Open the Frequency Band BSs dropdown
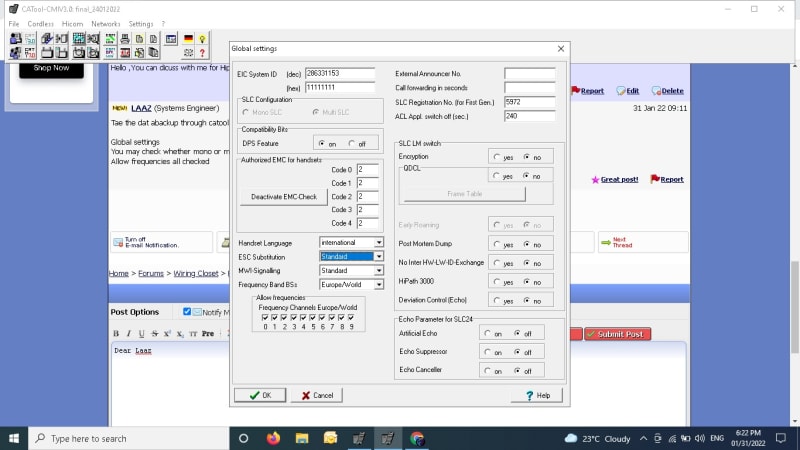 pyautogui.click(x=379, y=285)
